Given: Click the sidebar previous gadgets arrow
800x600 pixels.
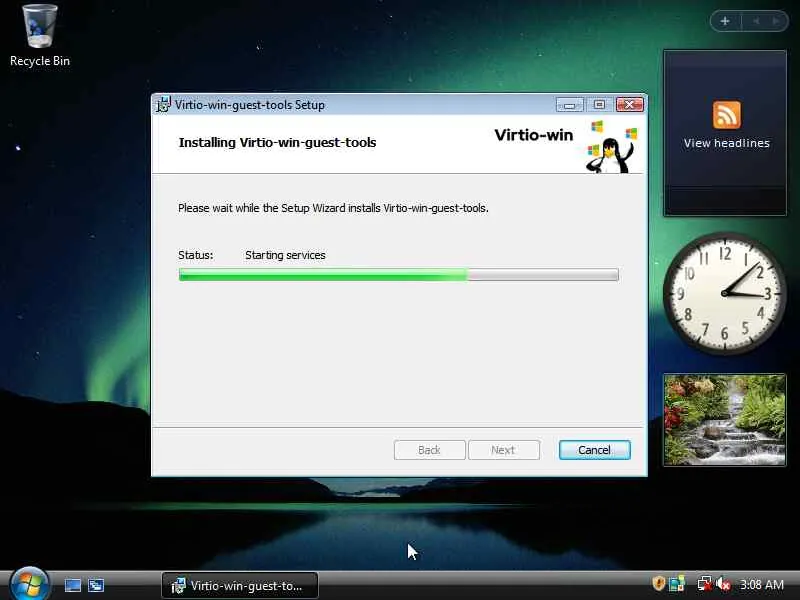Looking at the screenshot, I should [756, 21].
